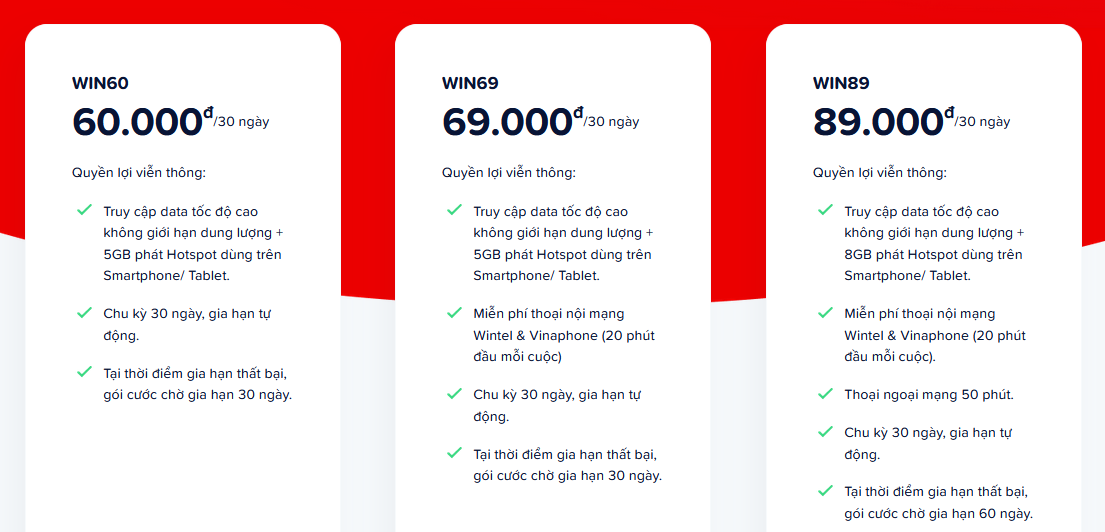Click 'Quyền lợi viễn thông' heading in WIN60 card
This screenshot has width=1105, height=532.
(139, 173)
